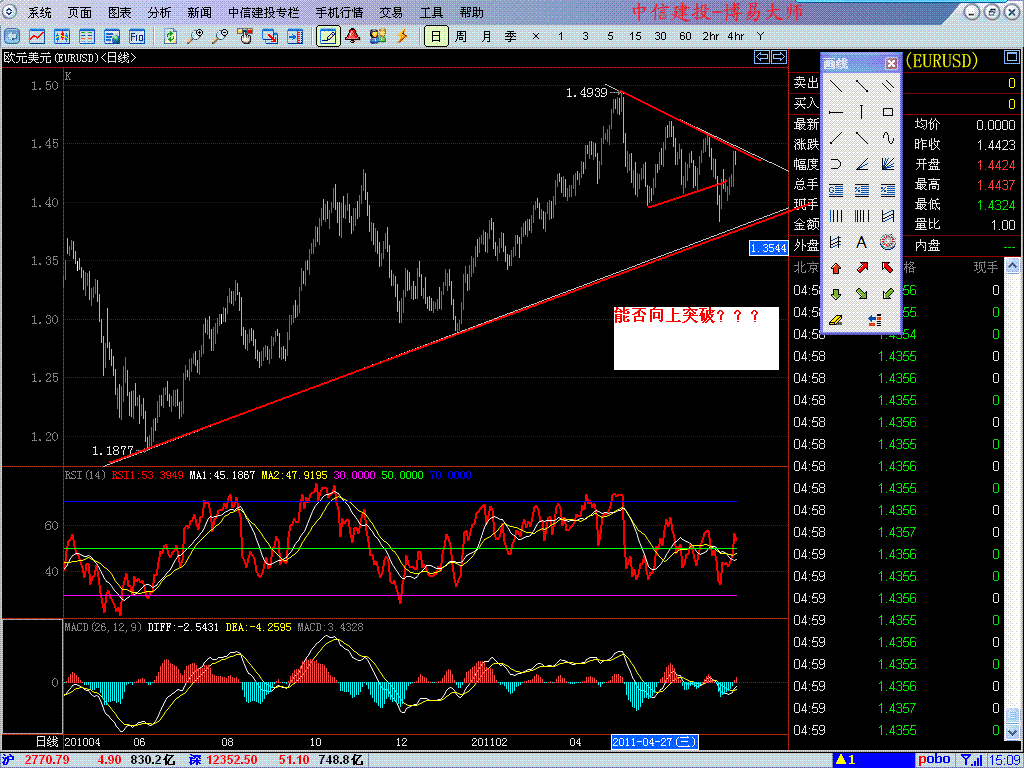The width and height of the screenshot is (1024, 768).
Task: Select the four-line periodic lines tool
Action: point(836,216)
